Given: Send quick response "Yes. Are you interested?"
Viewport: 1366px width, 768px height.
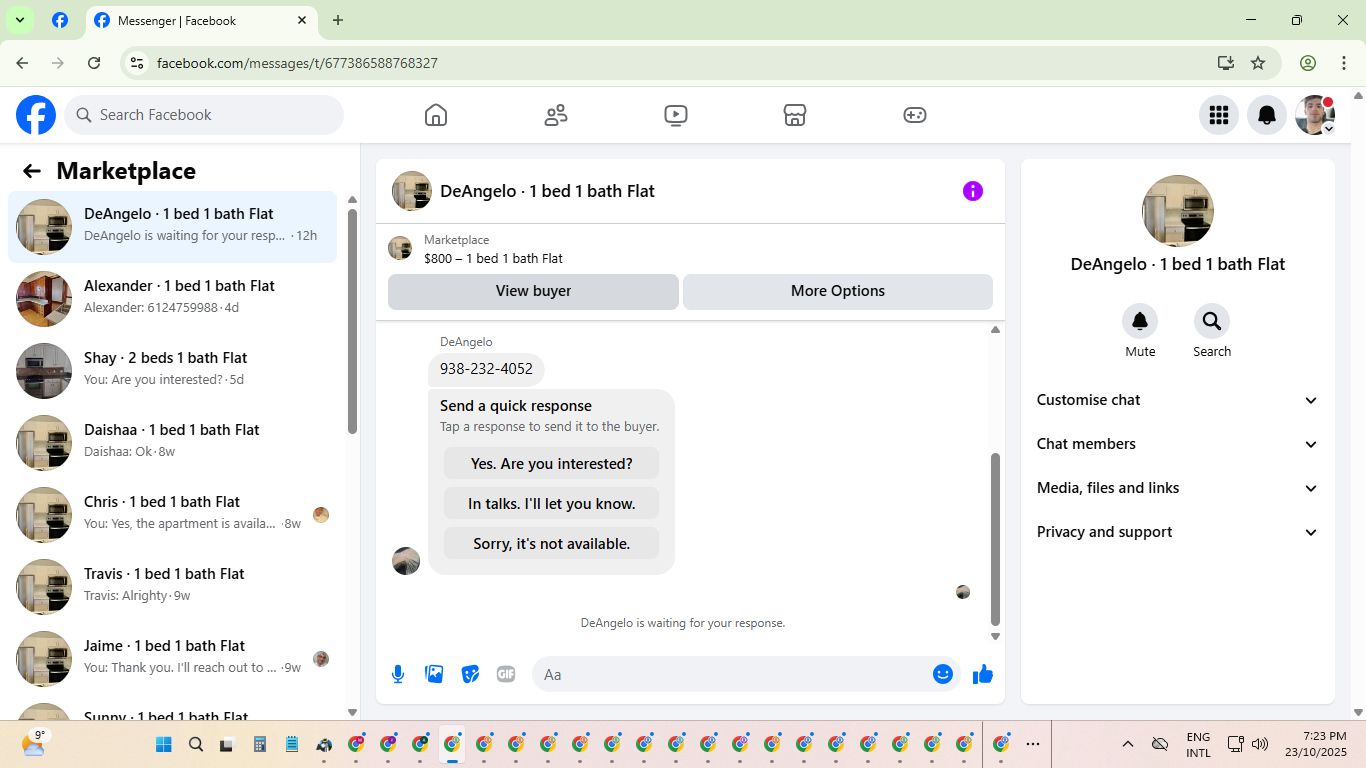Looking at the screenshot, I should point(552,463).
